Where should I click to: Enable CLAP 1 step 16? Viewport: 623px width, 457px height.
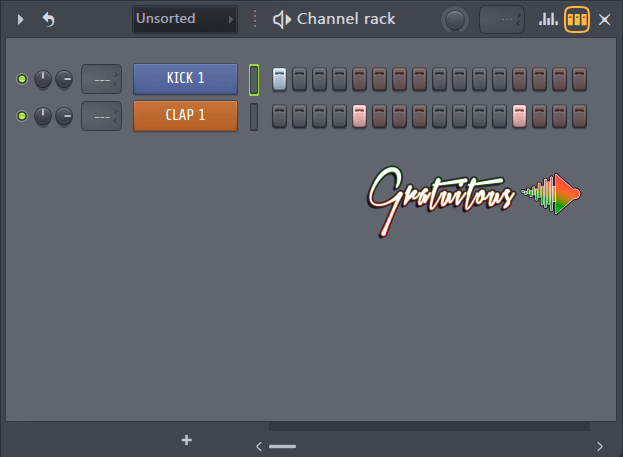[x=579, y=116]
